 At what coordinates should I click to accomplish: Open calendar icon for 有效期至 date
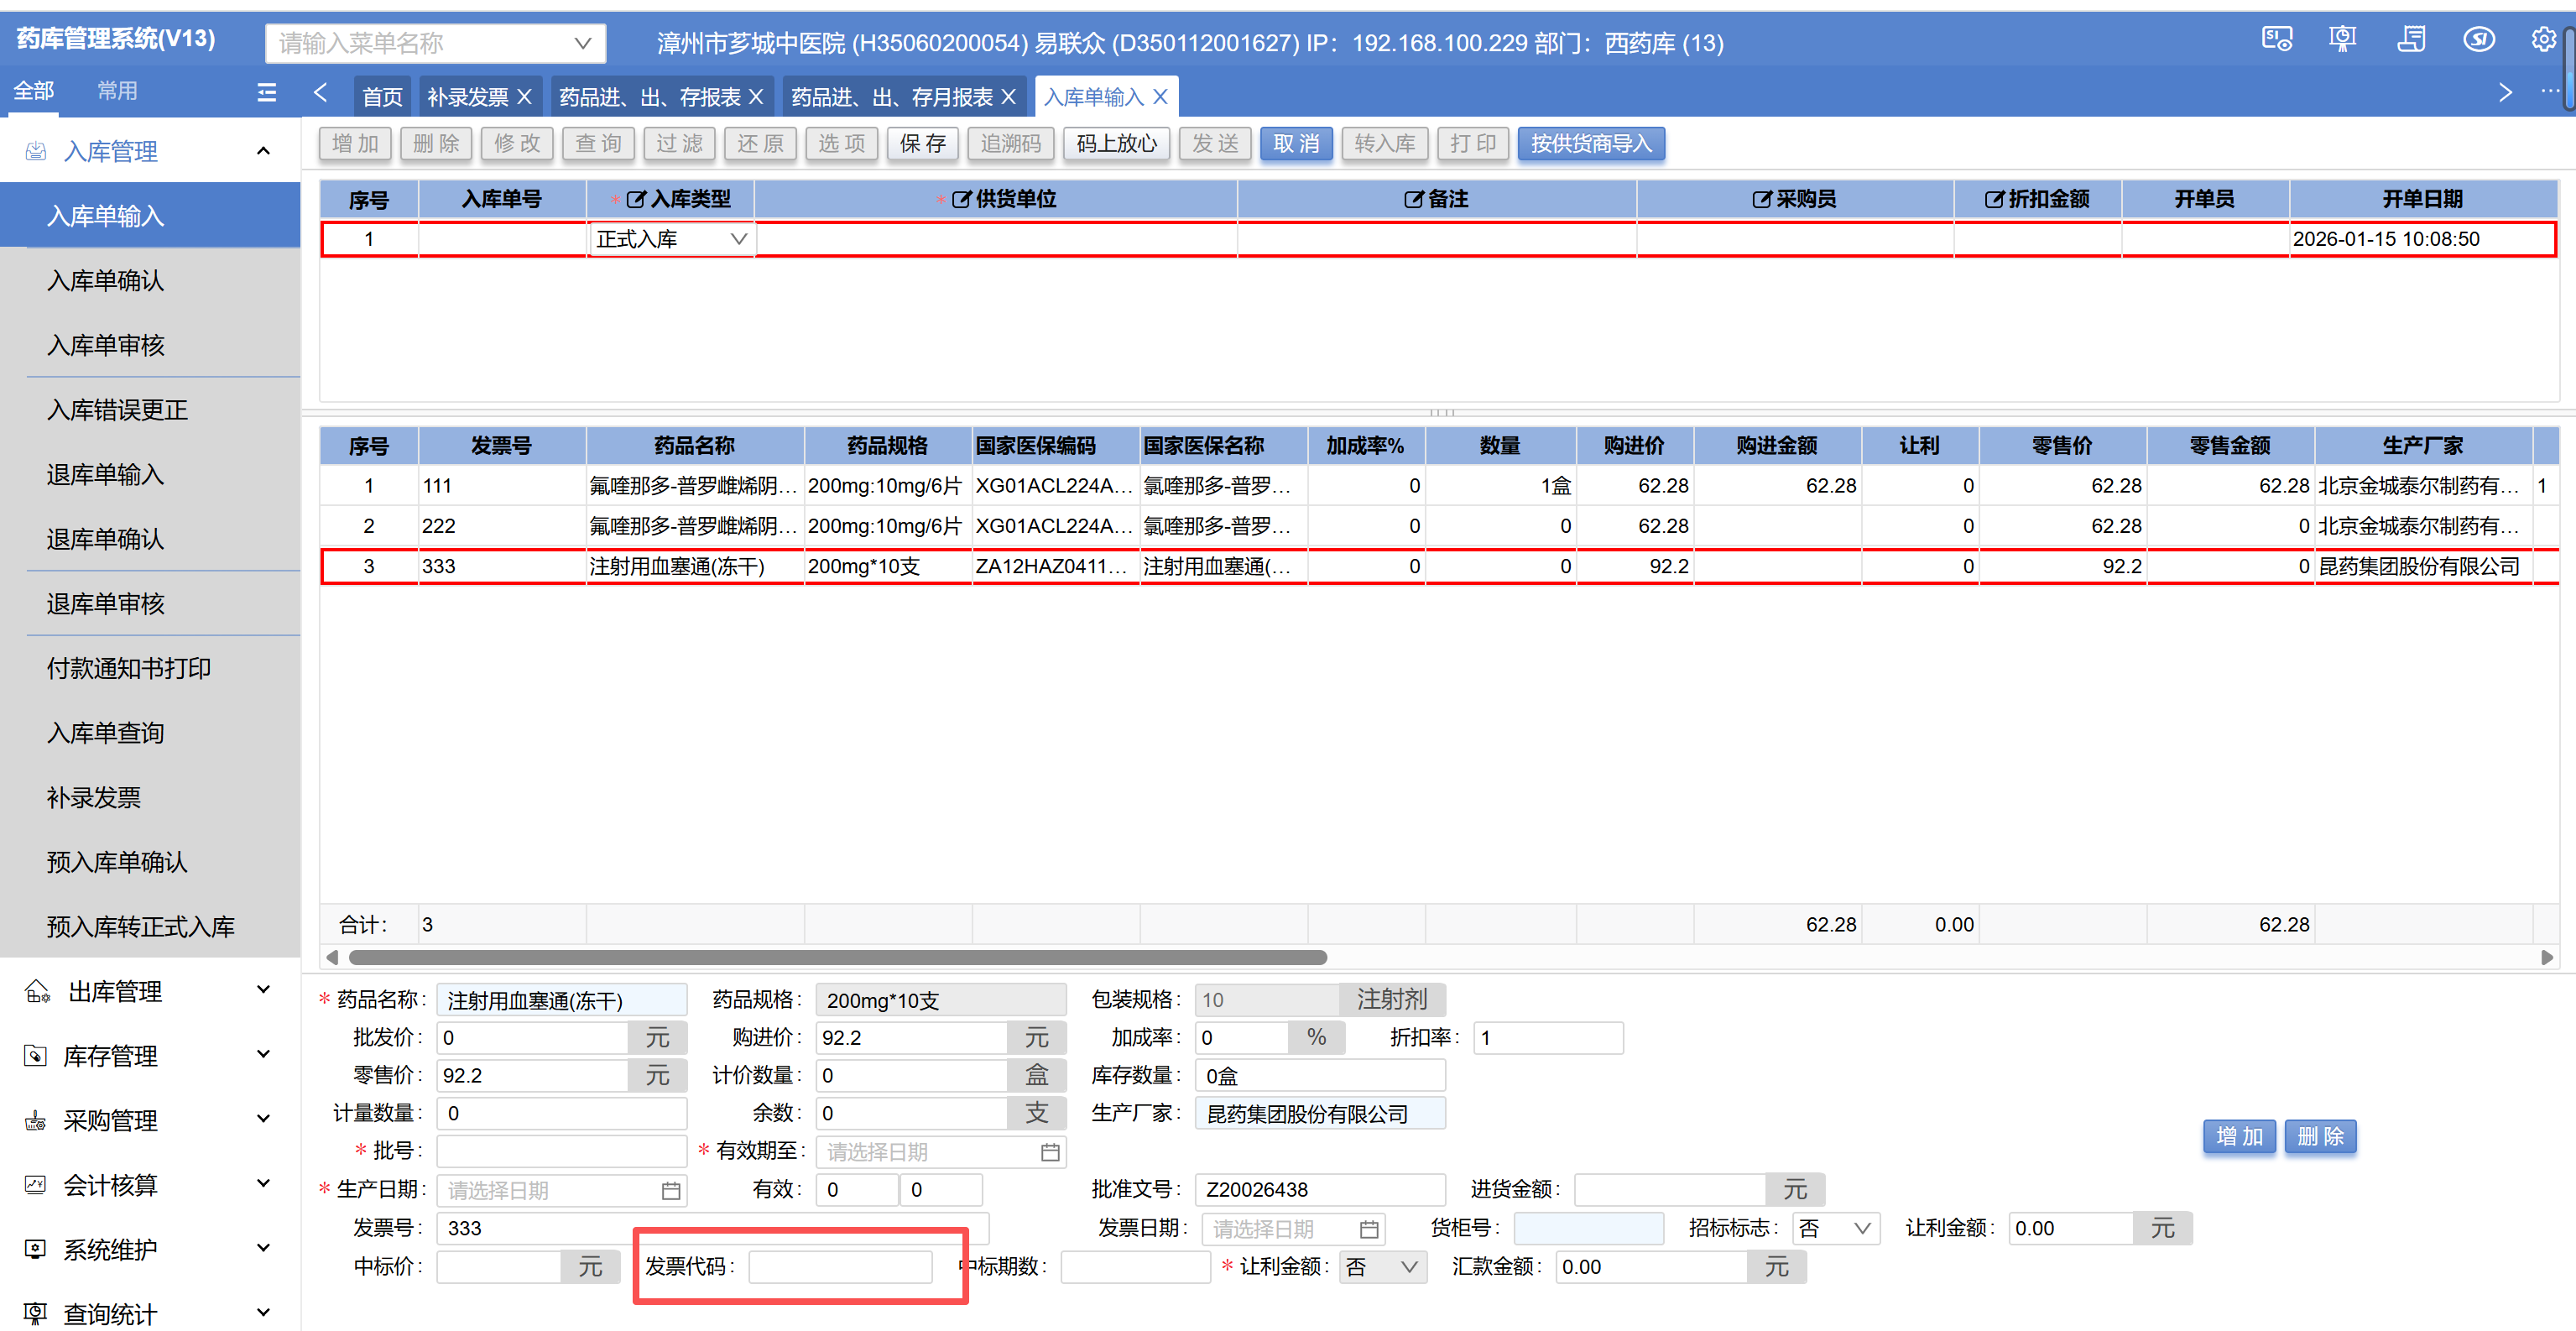[1049, 1152]
